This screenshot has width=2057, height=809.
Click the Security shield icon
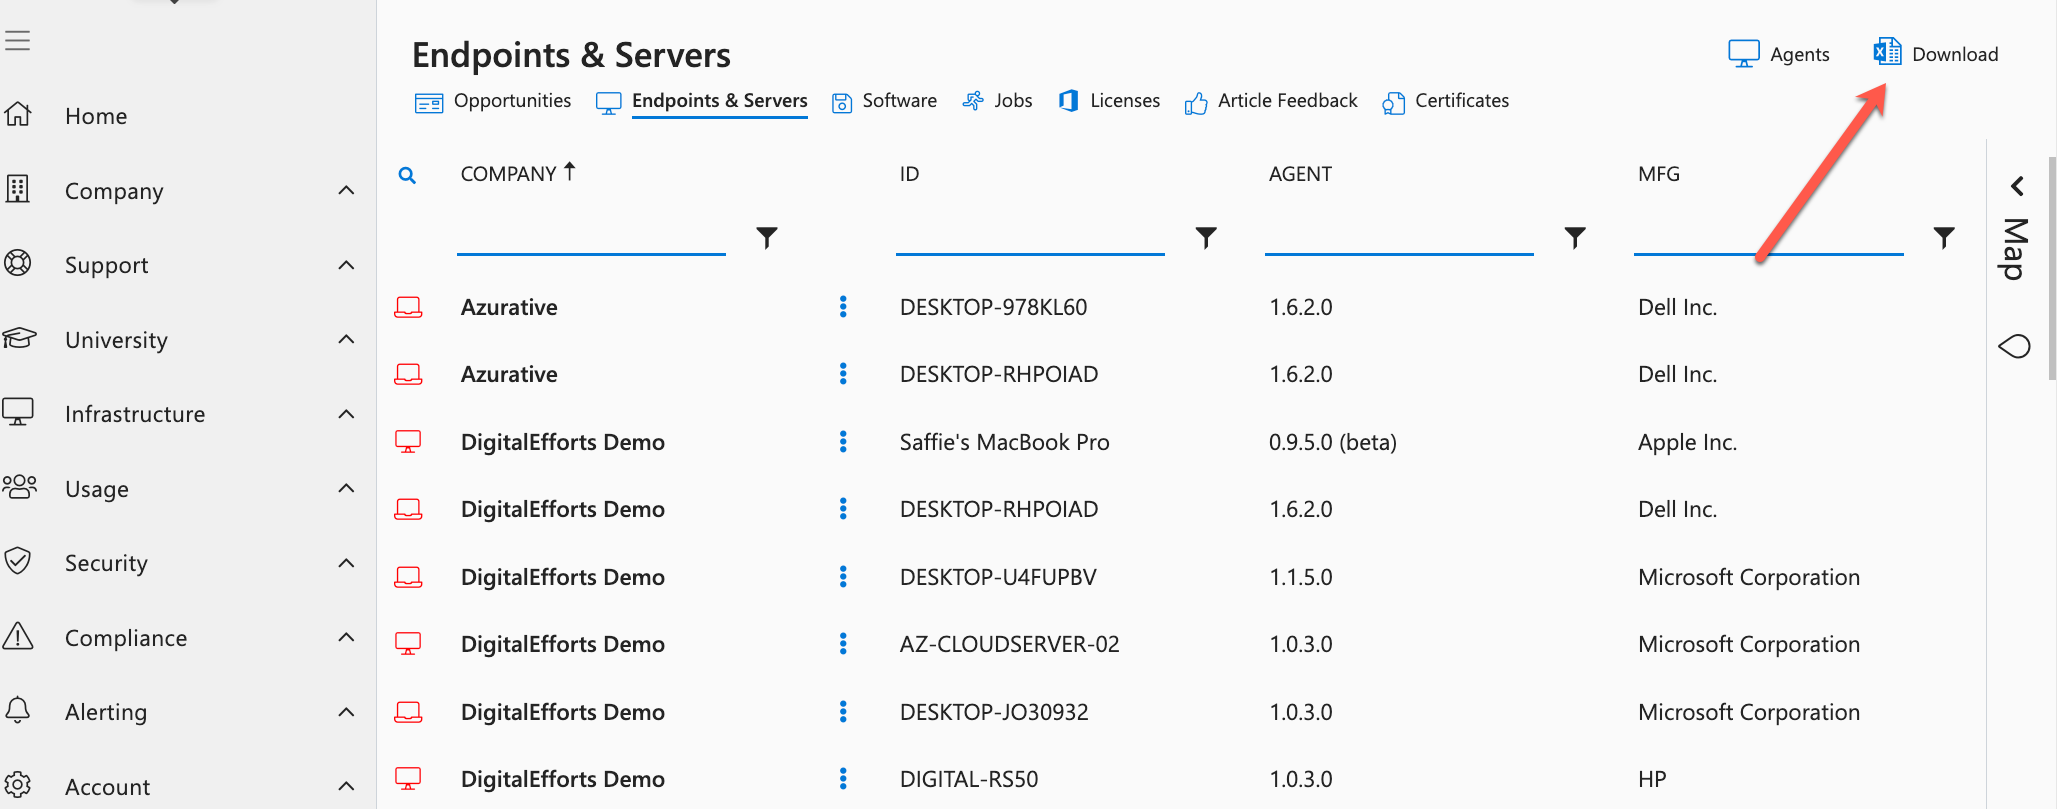pyautogui.click(x=18, y=561)
